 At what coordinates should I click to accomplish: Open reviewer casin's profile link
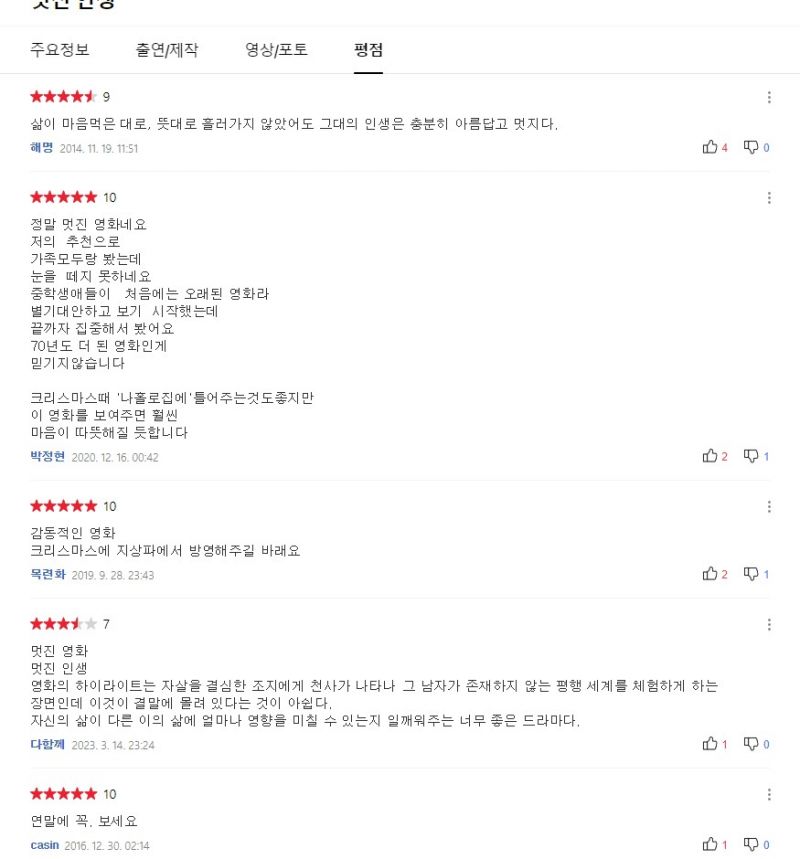(44, 845)
